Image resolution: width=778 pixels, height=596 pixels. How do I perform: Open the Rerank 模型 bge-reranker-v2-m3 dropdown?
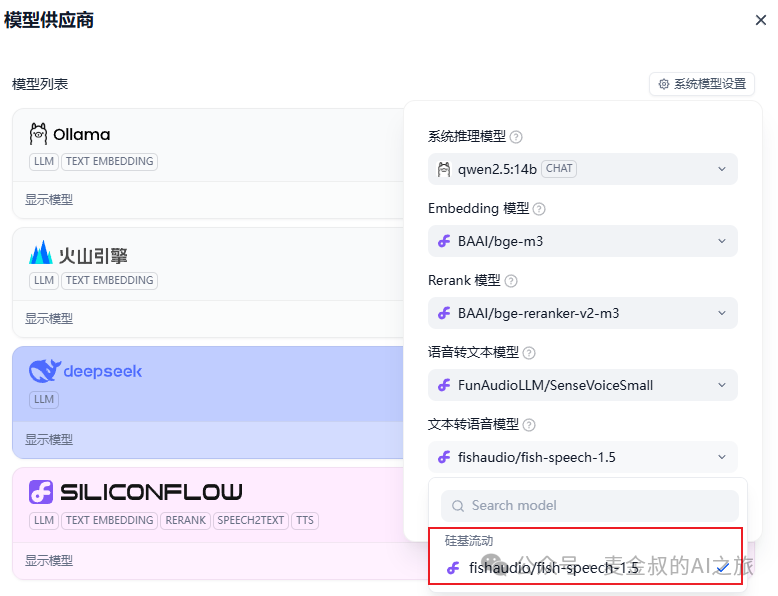pos(583,313)
